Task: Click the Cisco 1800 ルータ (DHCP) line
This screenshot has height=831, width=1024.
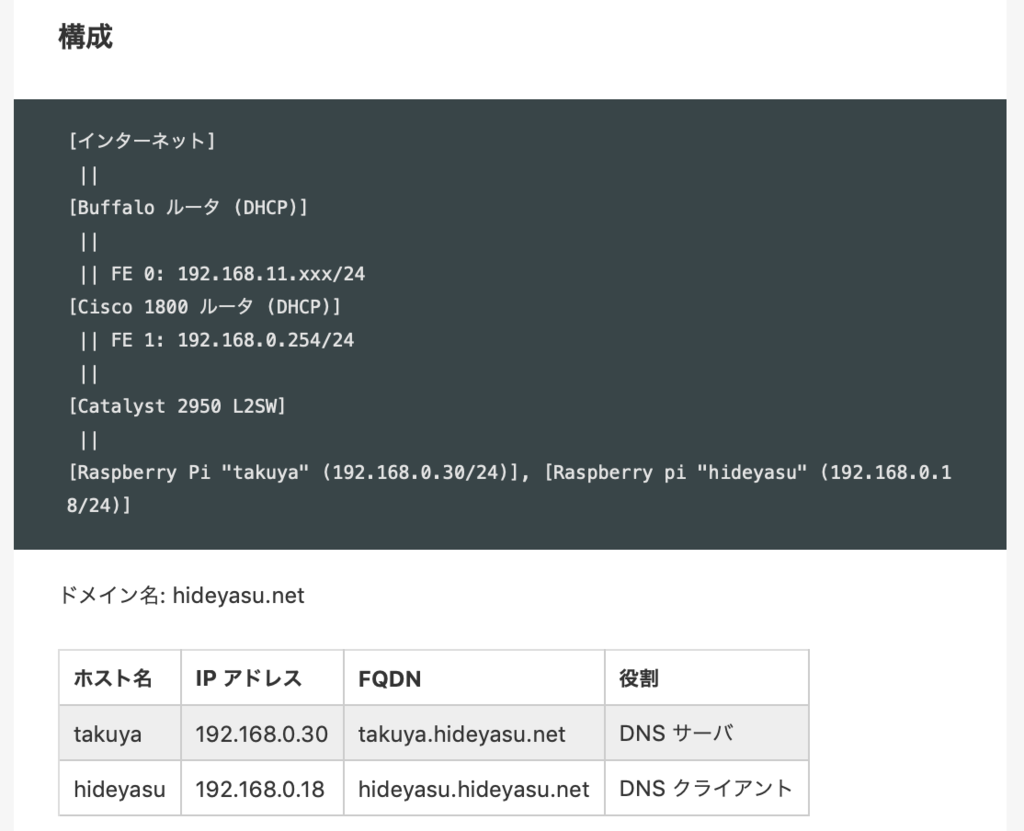Action: click(204, 306)
